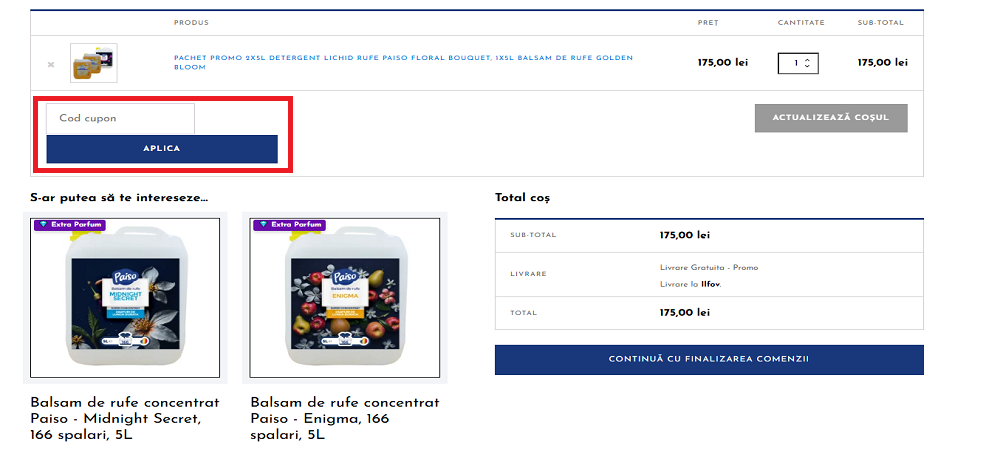
Task: Click the diamond icon on Enigma badge
Action: 263,224
